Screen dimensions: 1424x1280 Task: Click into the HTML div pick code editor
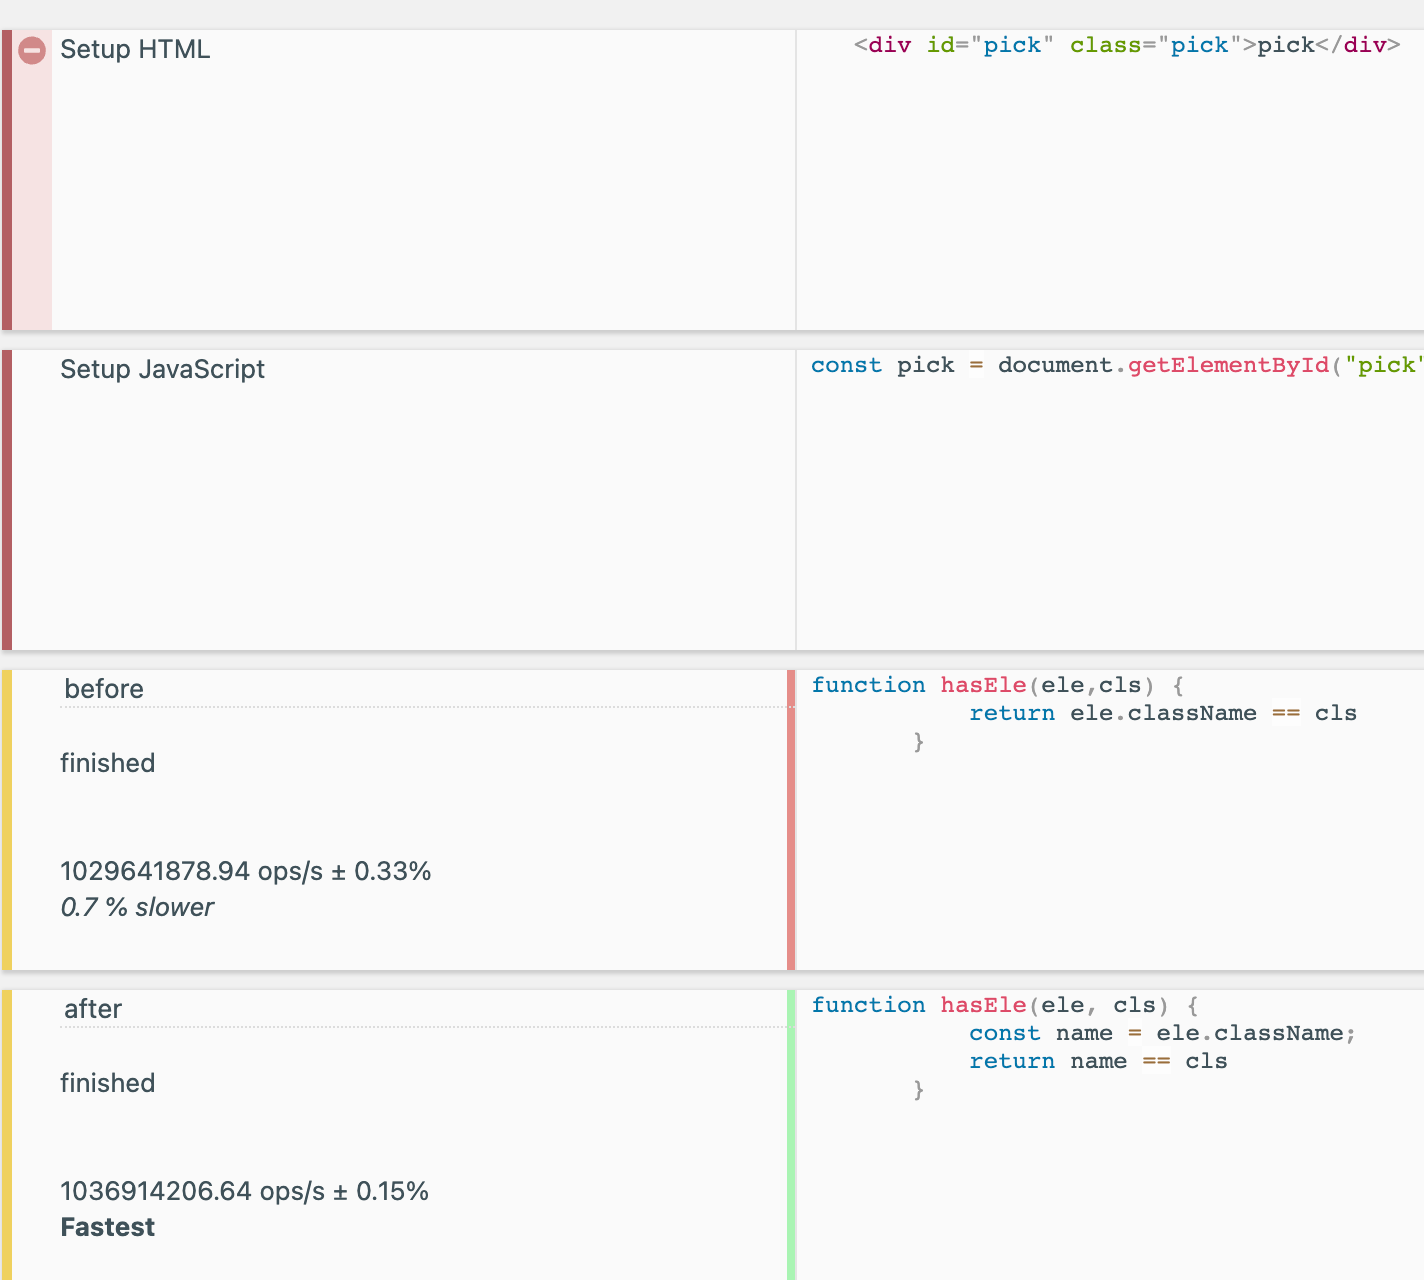[x=1126, y=45]
